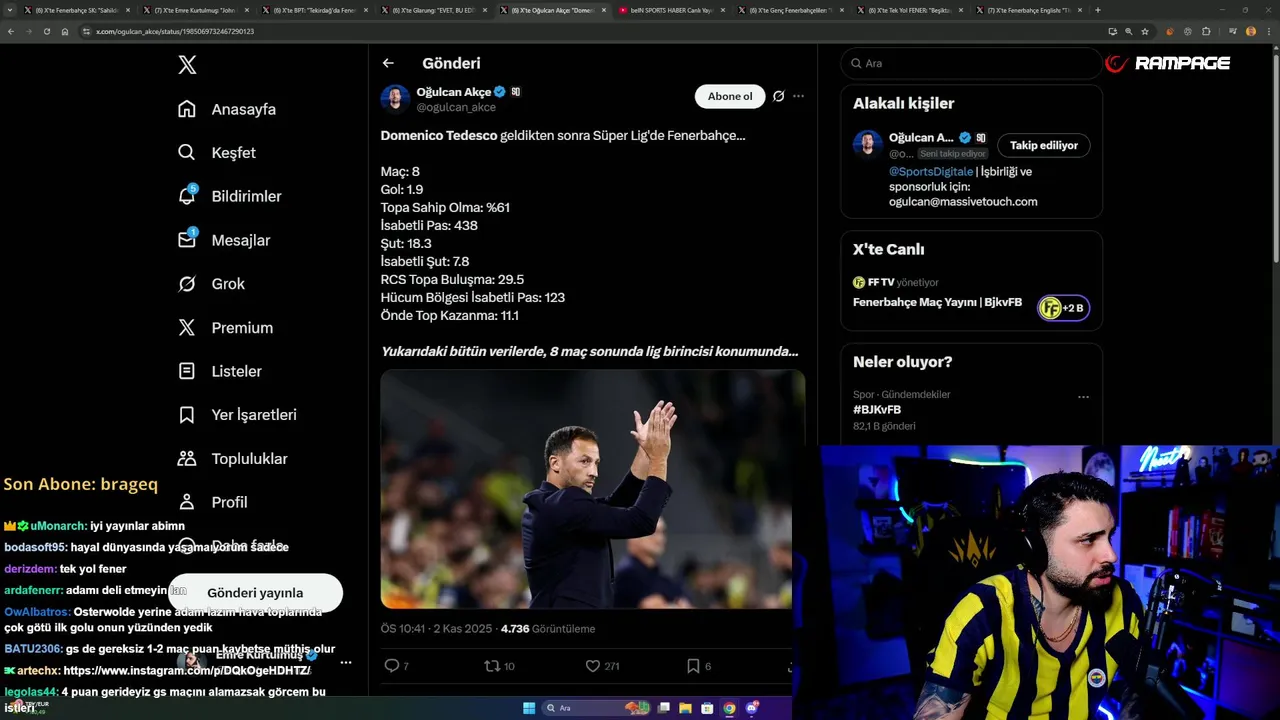Switch to X'te Tek Yol FENER tab

tap(909, 10)
